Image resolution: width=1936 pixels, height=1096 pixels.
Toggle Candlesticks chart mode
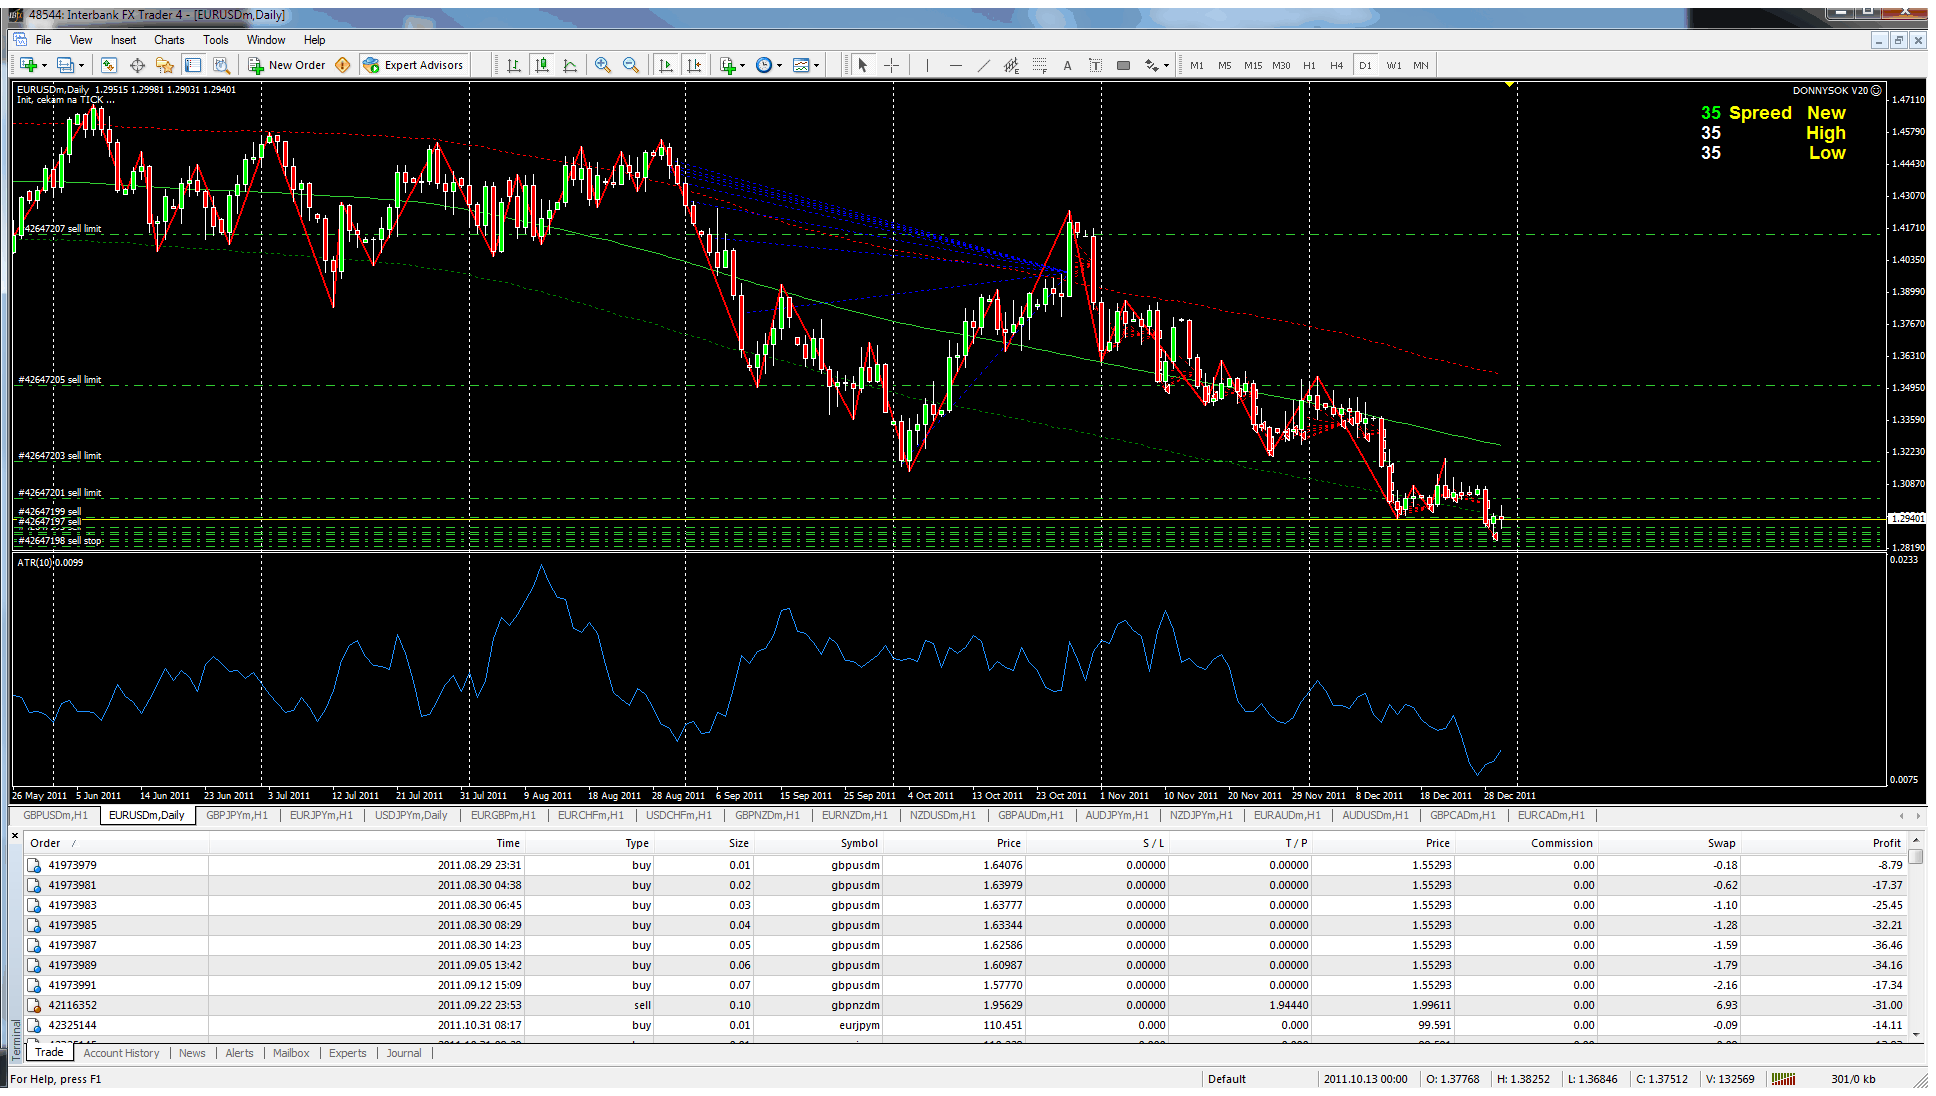coord(542,65)
